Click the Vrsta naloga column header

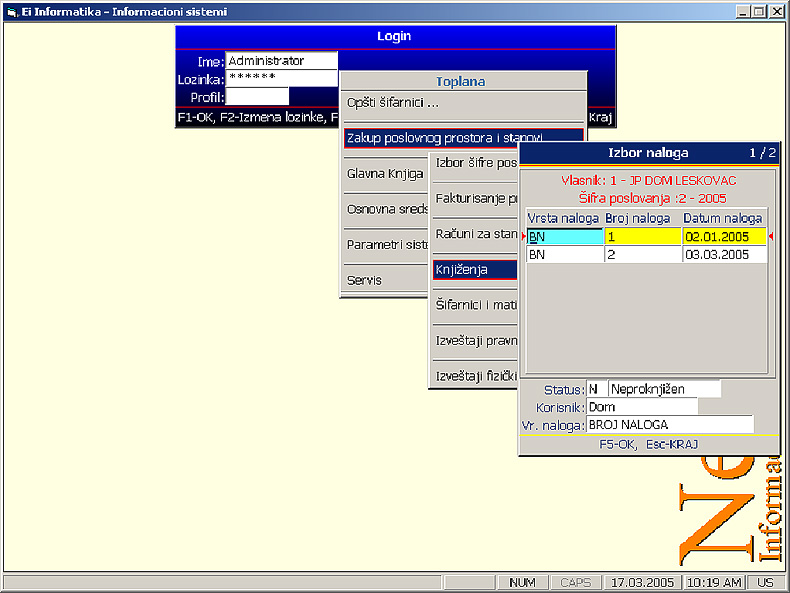pyautogui.click(x=564, y=218)
